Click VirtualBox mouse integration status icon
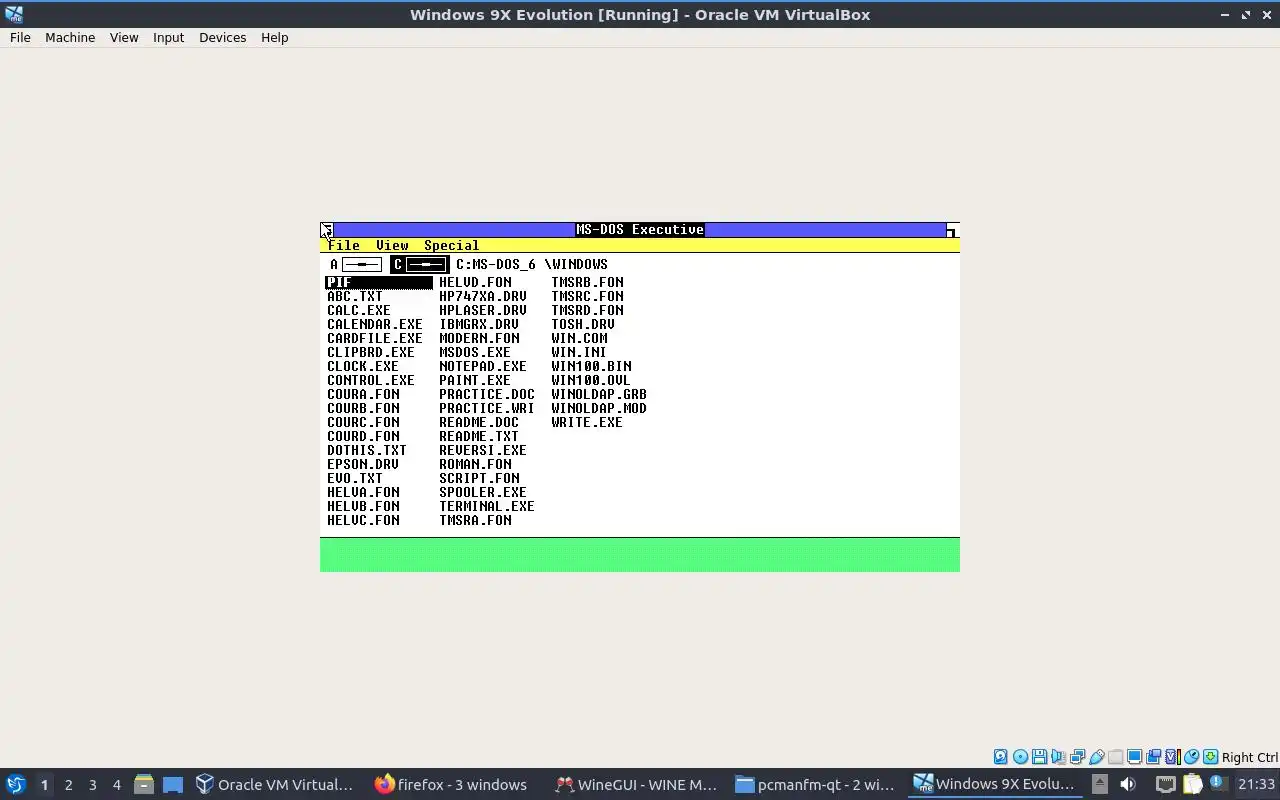 click(x=1191, y=757)
